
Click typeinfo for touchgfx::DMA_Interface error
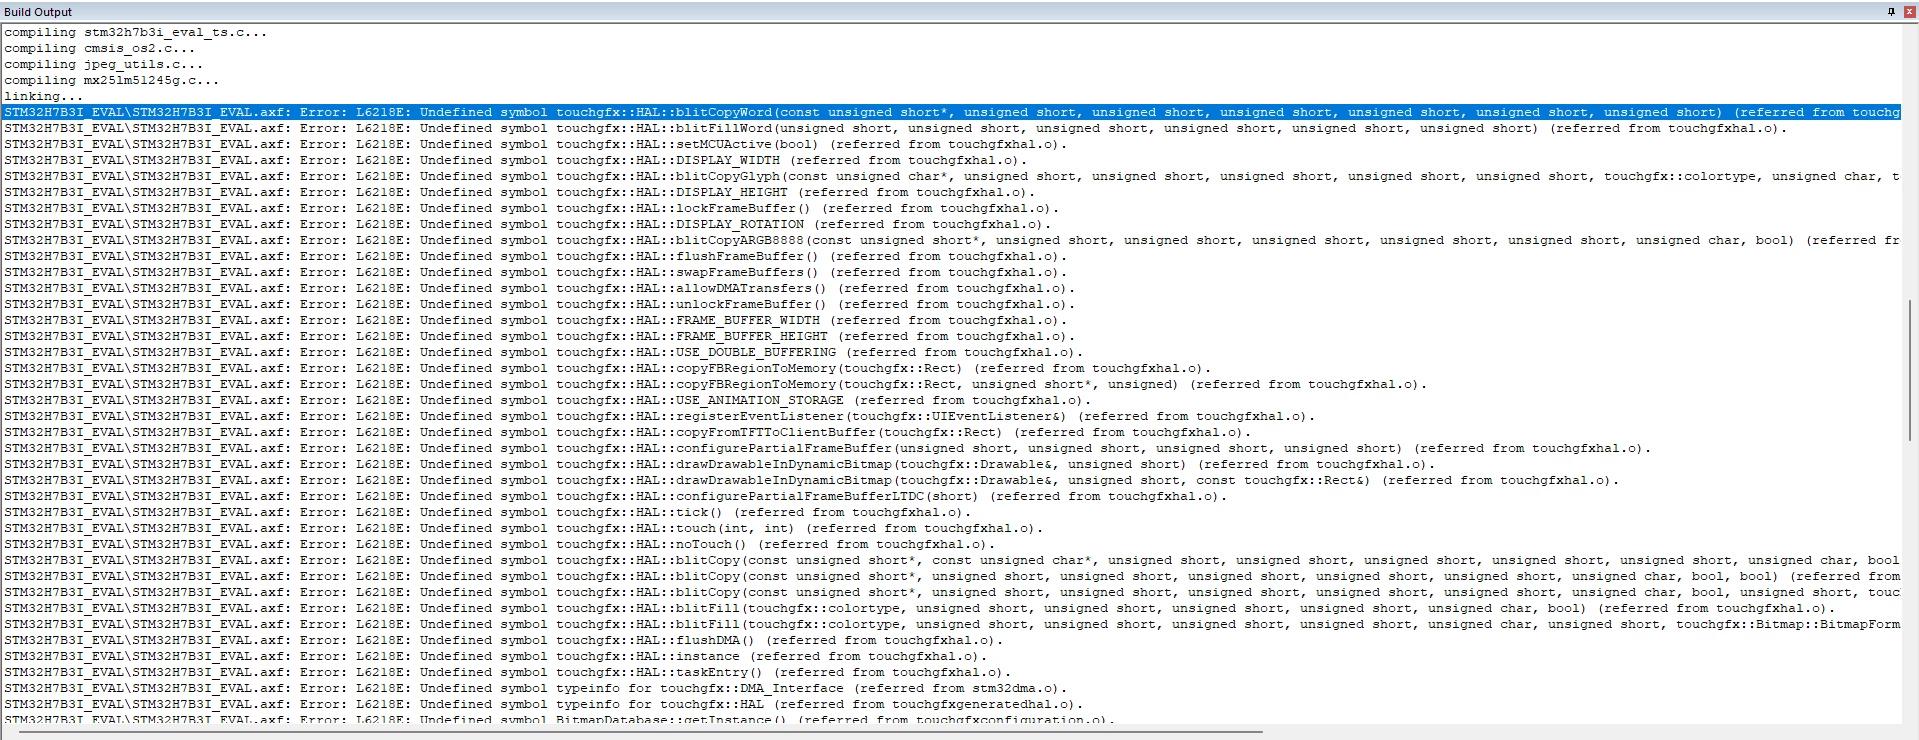[536, 688]
